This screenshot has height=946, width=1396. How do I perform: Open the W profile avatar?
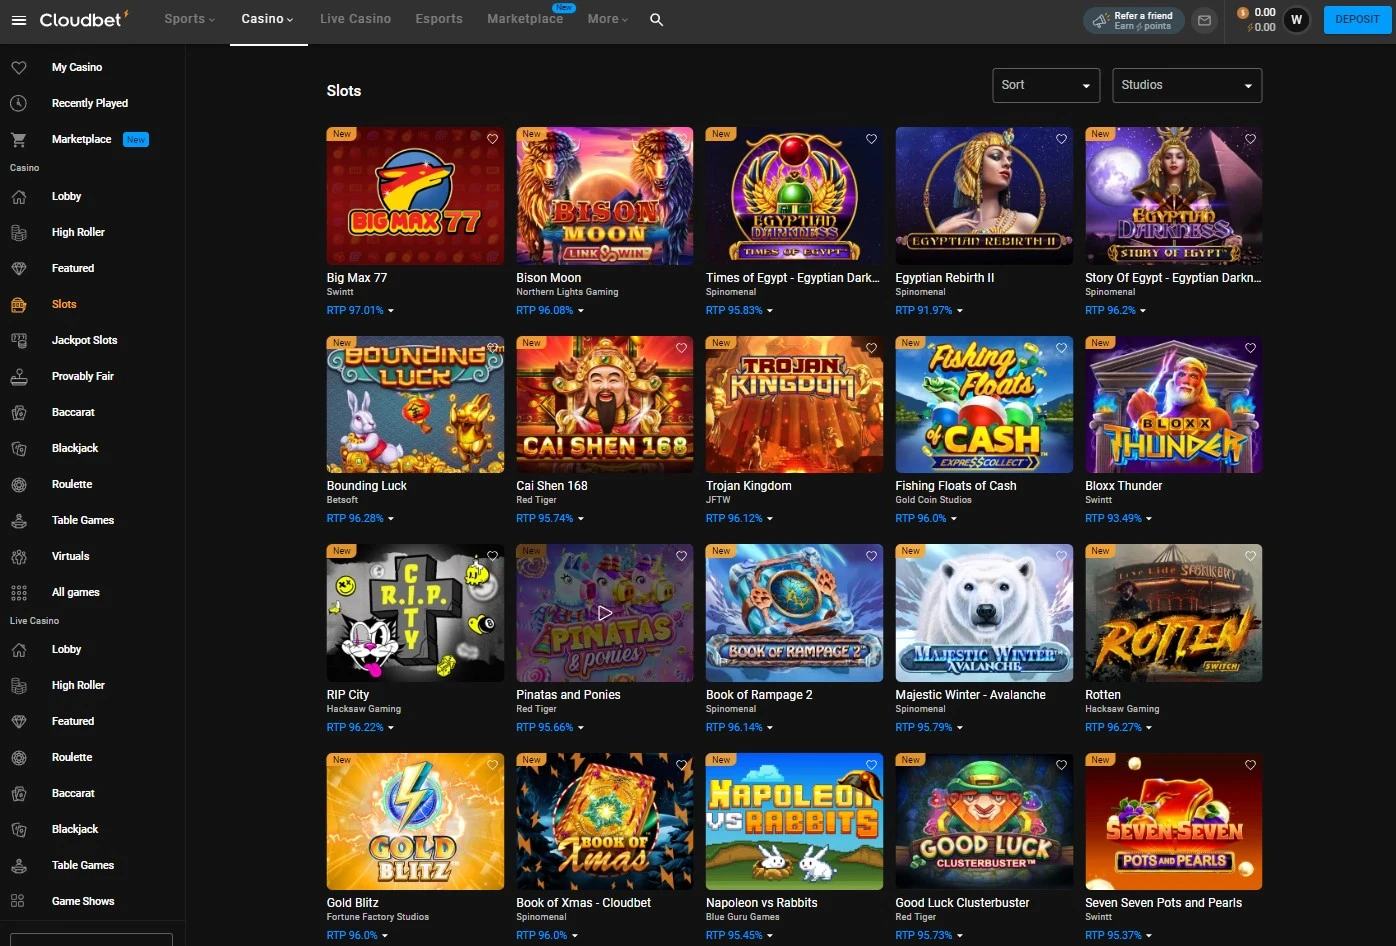coord(1296,20)
